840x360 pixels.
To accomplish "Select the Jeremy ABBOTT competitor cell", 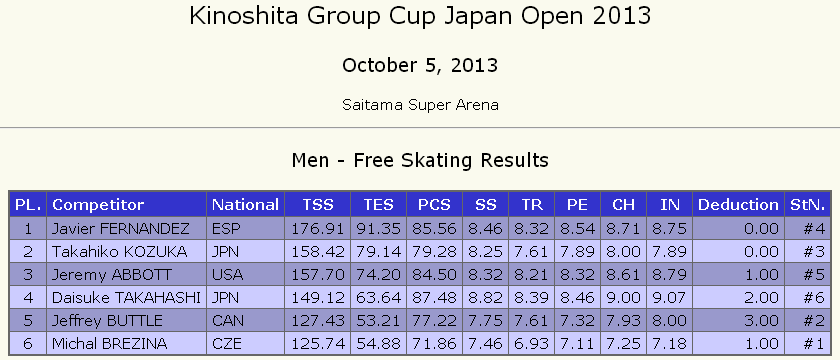I will pyautogui.click(x=126, y=275).
